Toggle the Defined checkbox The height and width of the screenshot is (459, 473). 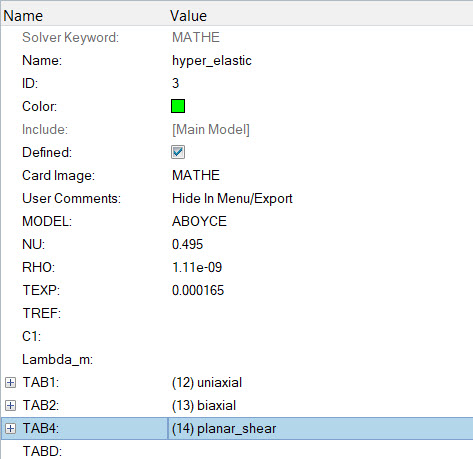click(x=178, y=152)
